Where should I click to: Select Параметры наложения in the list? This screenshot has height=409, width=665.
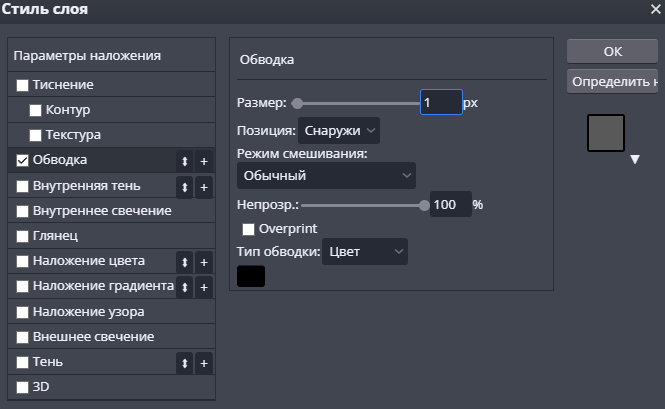pos(88,56)
